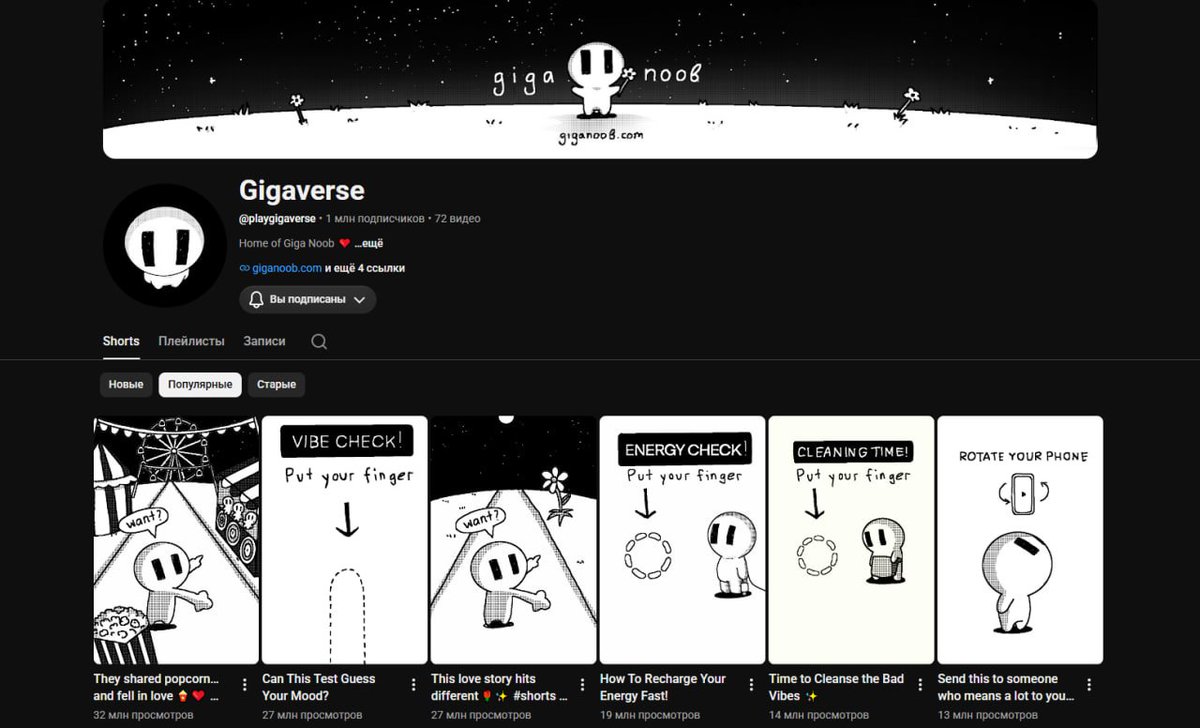This screenshot has width=1200, height=728.
Task: Click the @playgigaverse channel handle
Action: click(x=277, y=218)
